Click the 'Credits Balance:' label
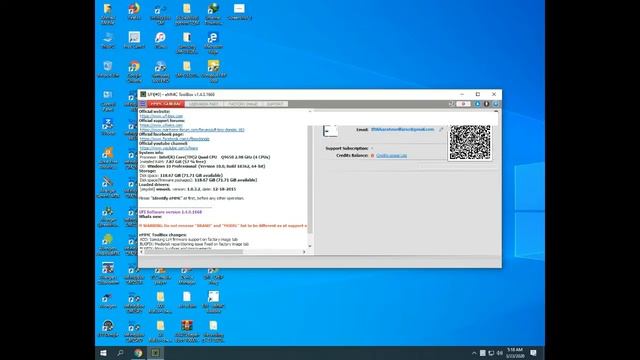This screenshot has height=360, width=640. click(x=352, y=156)
